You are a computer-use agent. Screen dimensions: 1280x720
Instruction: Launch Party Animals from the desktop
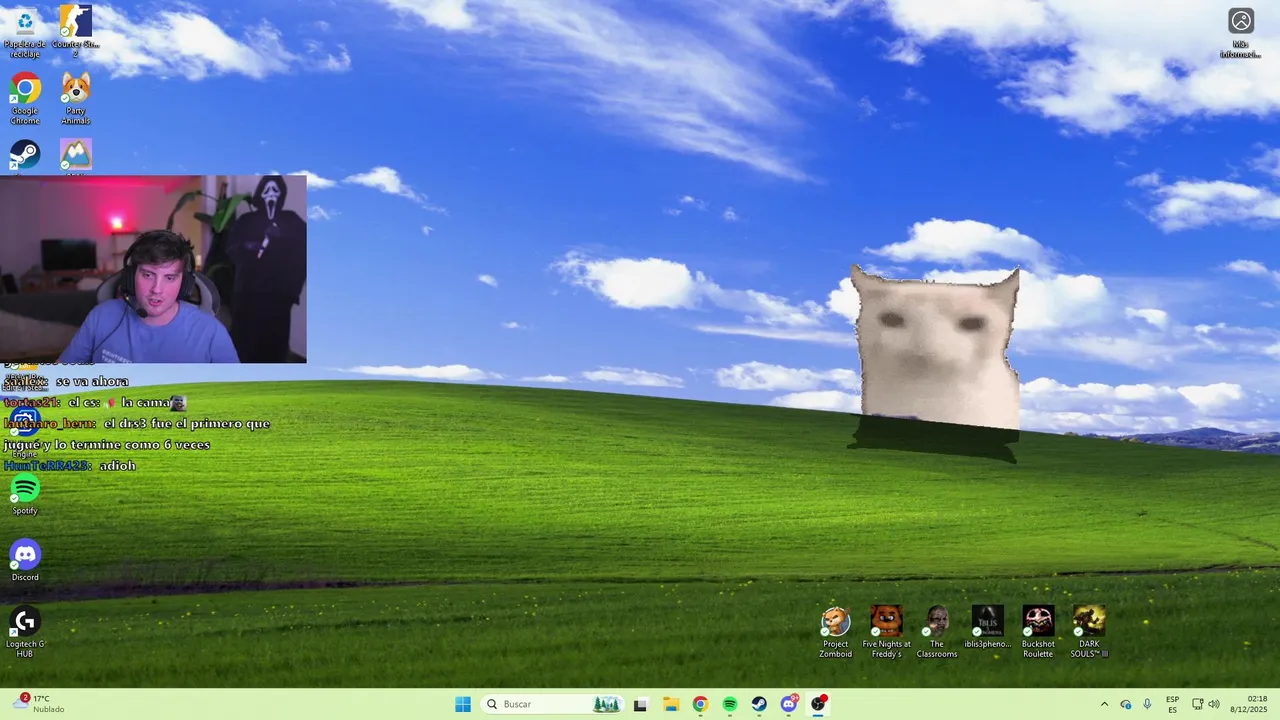[x=76, y=98]
